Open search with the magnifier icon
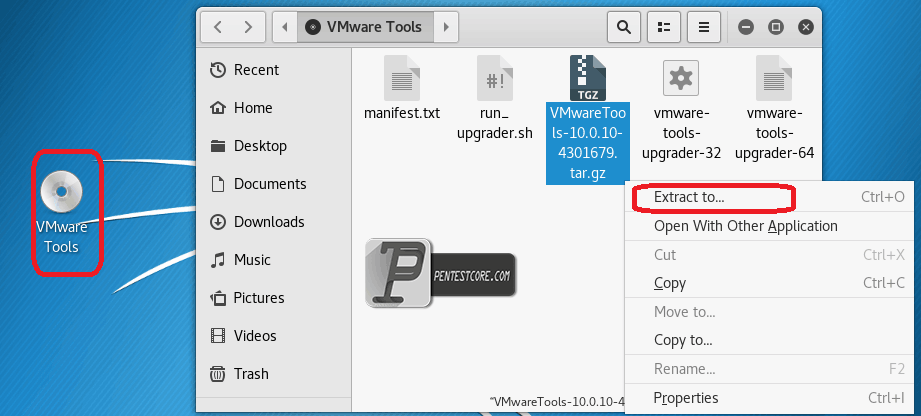The width and height of the screenshot is (921, 416). tap(623, 27)
